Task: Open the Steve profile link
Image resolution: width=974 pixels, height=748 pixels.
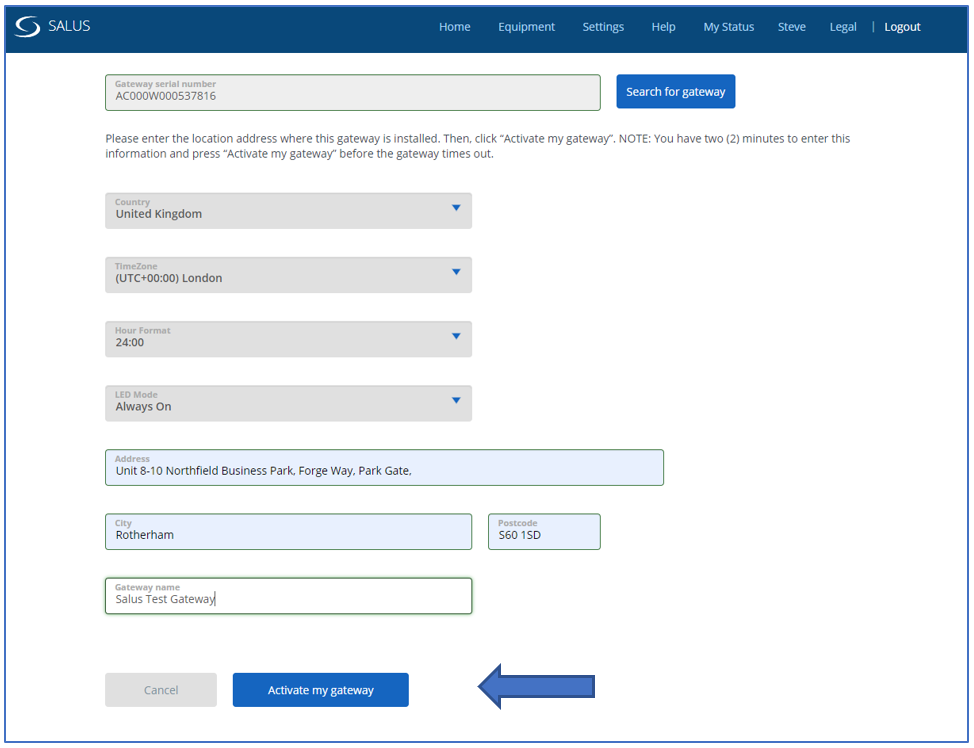Action: click(791, 27)
